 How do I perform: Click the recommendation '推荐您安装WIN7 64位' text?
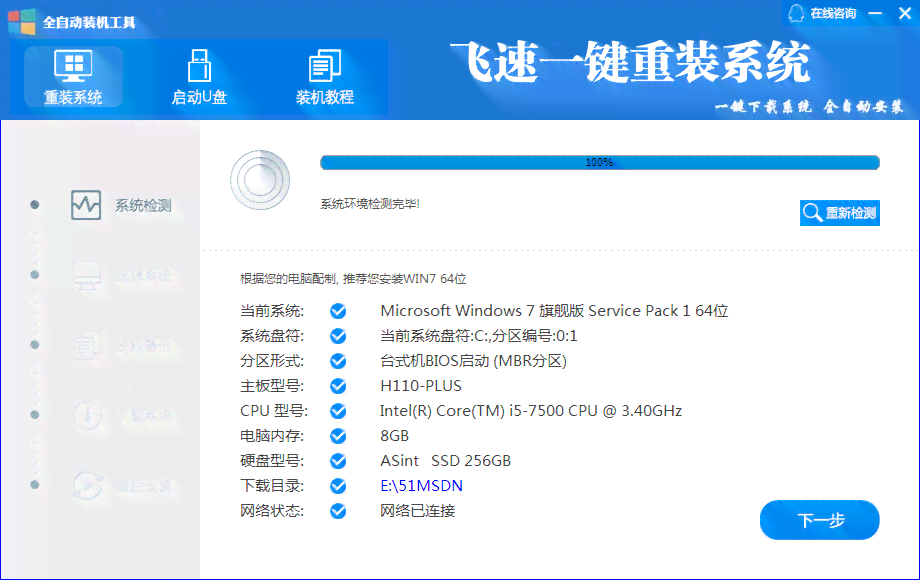(404, 279)
